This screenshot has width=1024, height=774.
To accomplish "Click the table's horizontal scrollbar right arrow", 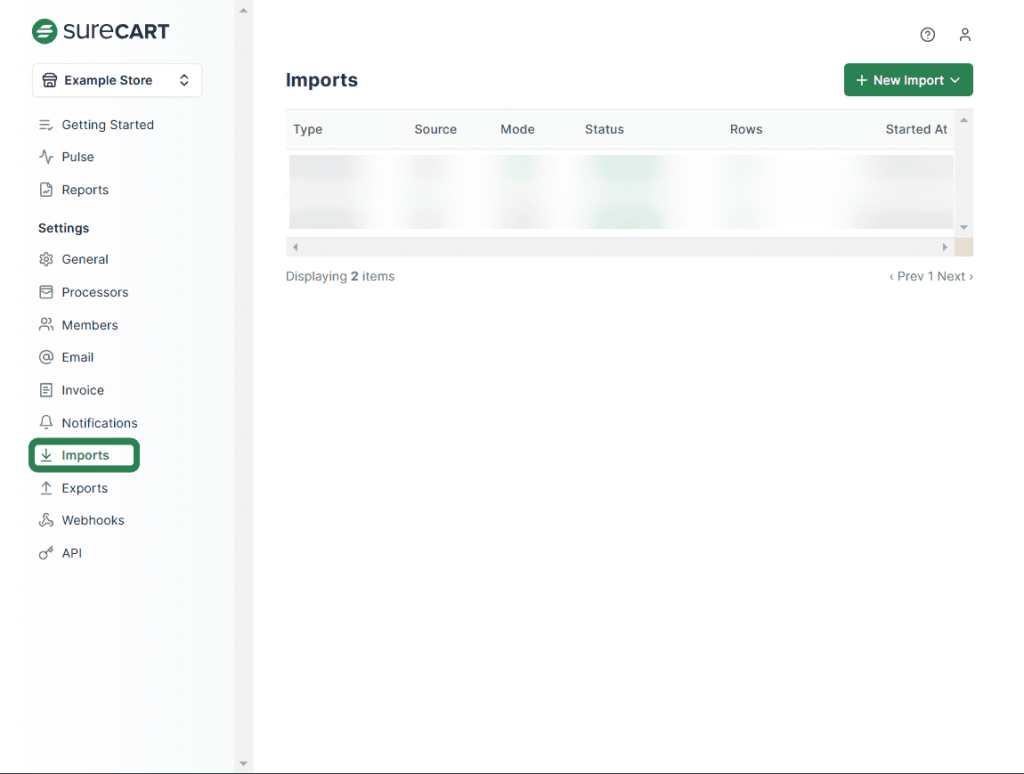I will (x=945, y=247).
